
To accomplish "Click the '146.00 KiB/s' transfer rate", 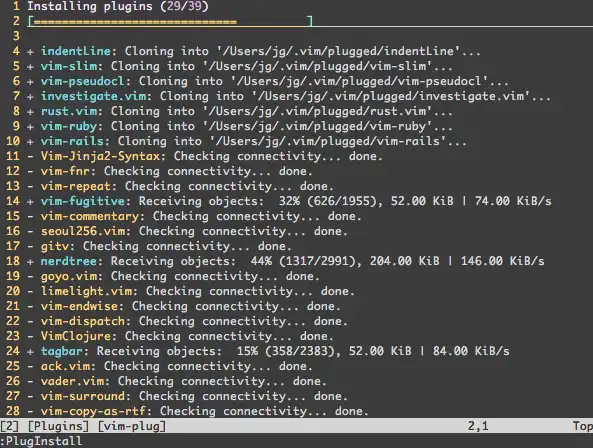I will click(x=502, y=261).
